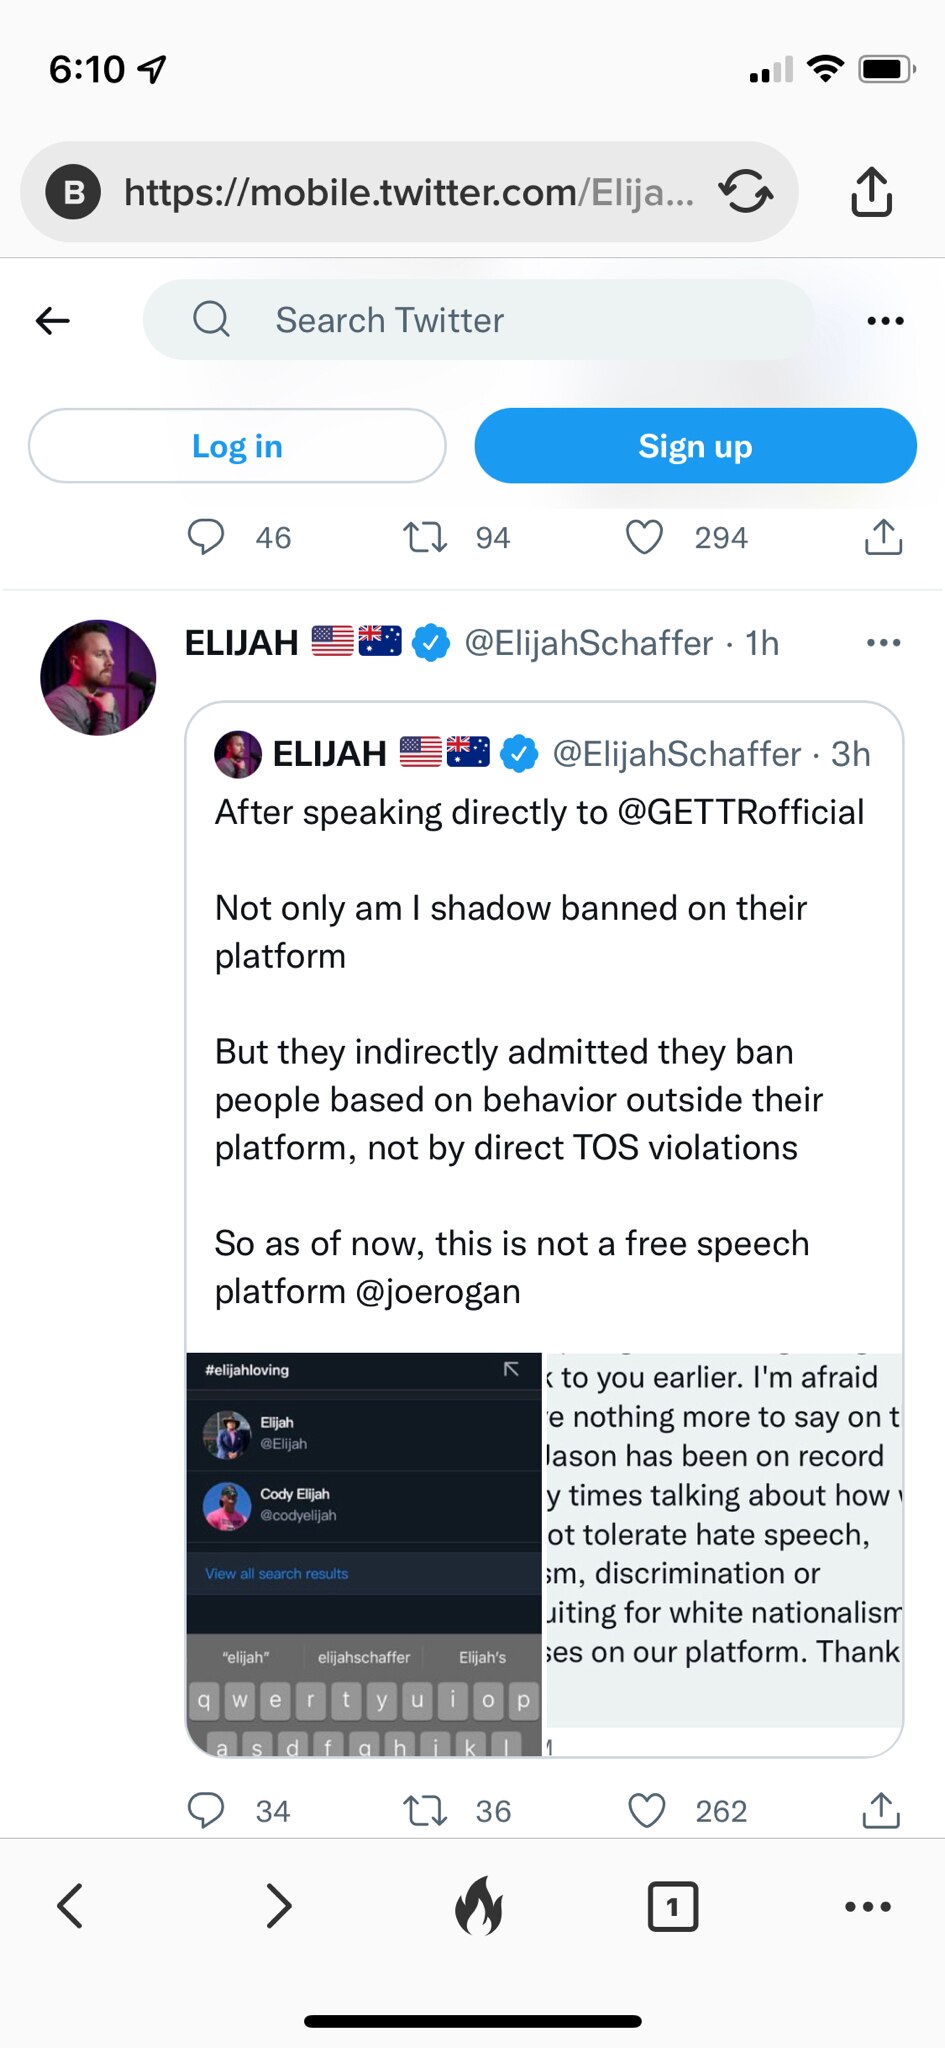Retweet the post showing 94 retweets
Viewport: 945px width, 2048px height.
point(424,537)
